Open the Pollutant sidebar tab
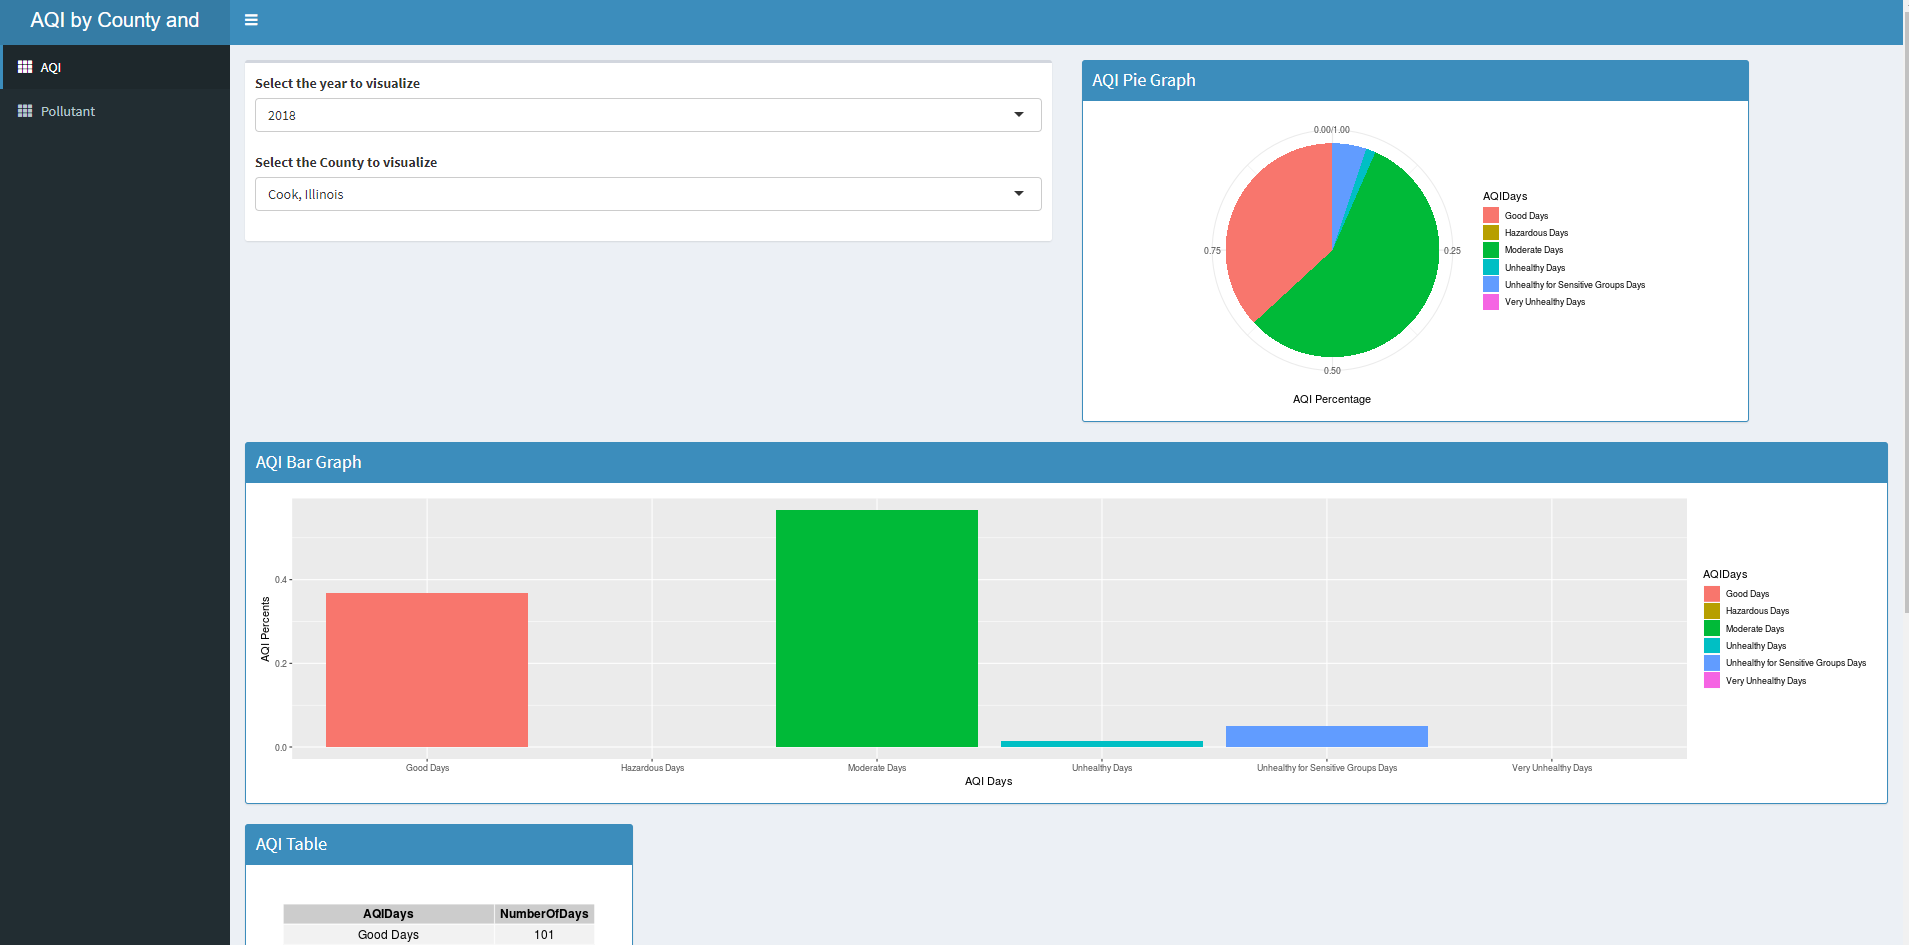Image resolution: width=1909 pixels, height=945 pixels. (x=115, y=111)
